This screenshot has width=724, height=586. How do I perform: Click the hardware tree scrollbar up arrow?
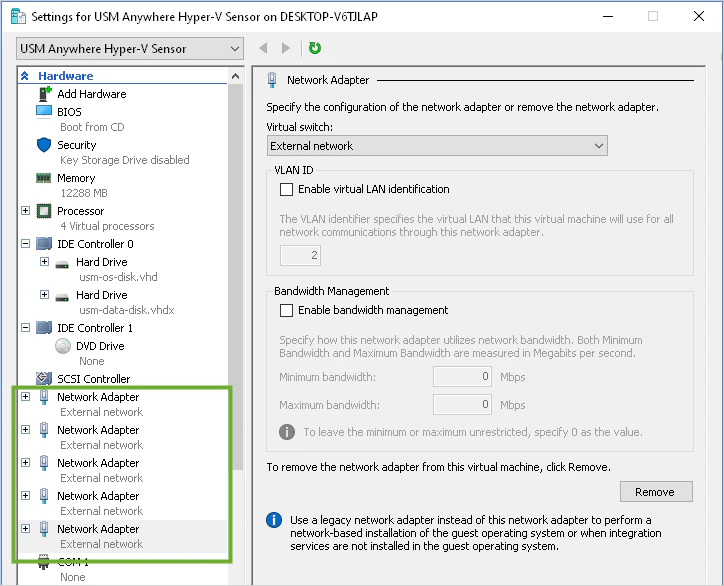tap(235, 76)
